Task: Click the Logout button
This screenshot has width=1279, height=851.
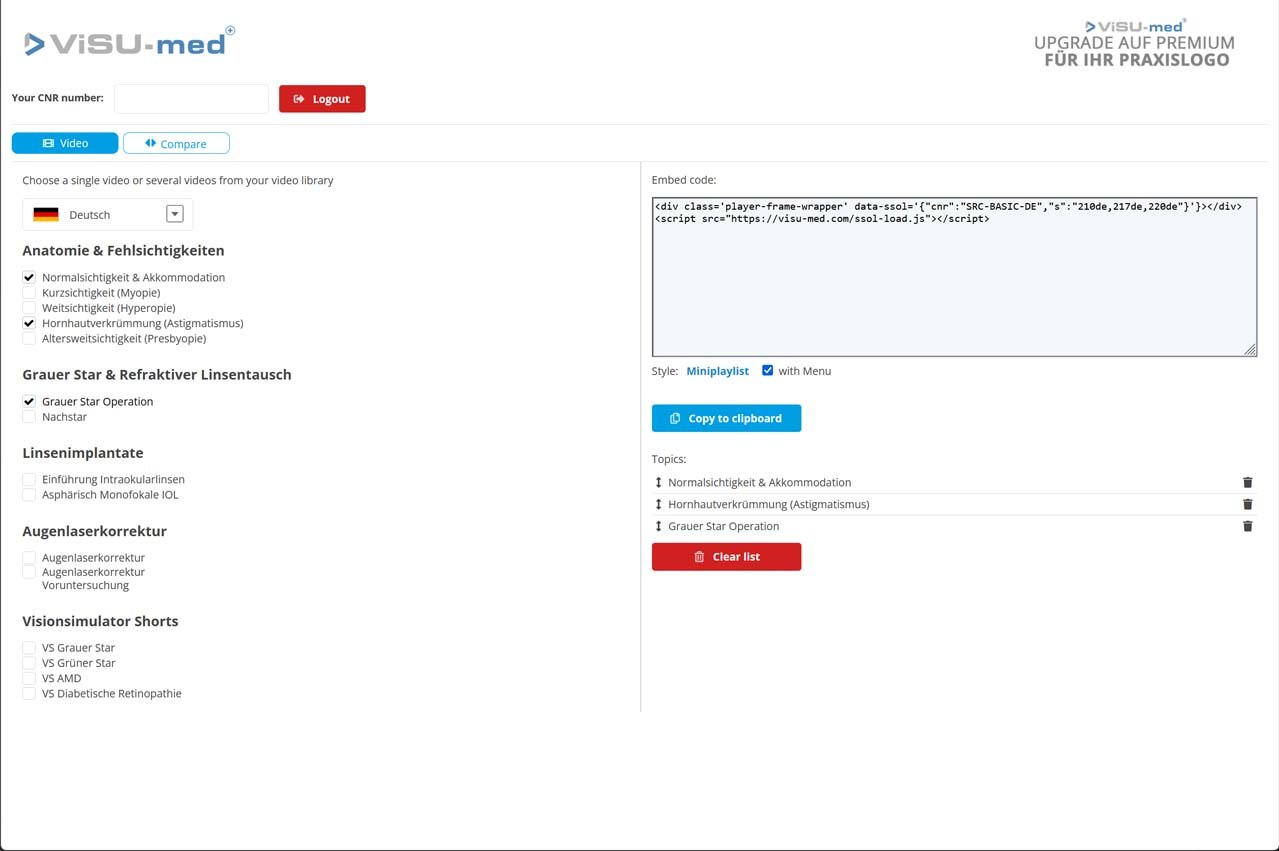Action: [322, 99]
